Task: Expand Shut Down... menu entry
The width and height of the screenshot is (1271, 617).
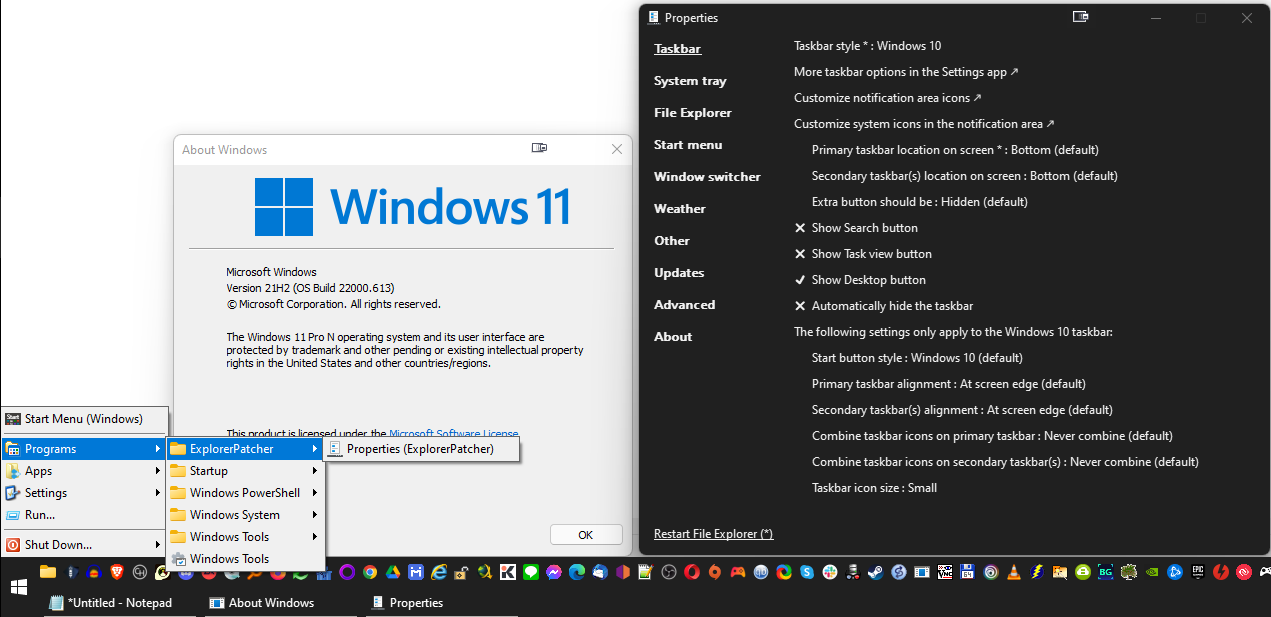Action: tap(85, 545)
